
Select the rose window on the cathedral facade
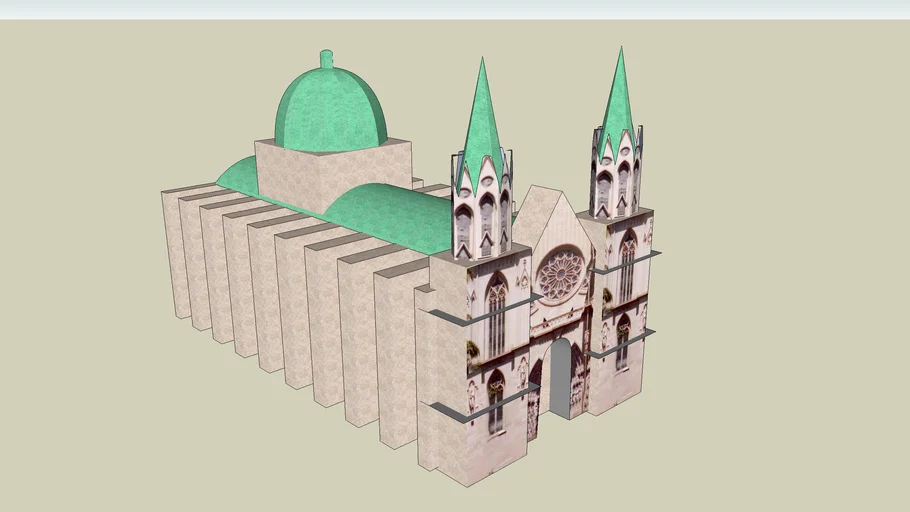click(561, 274)
